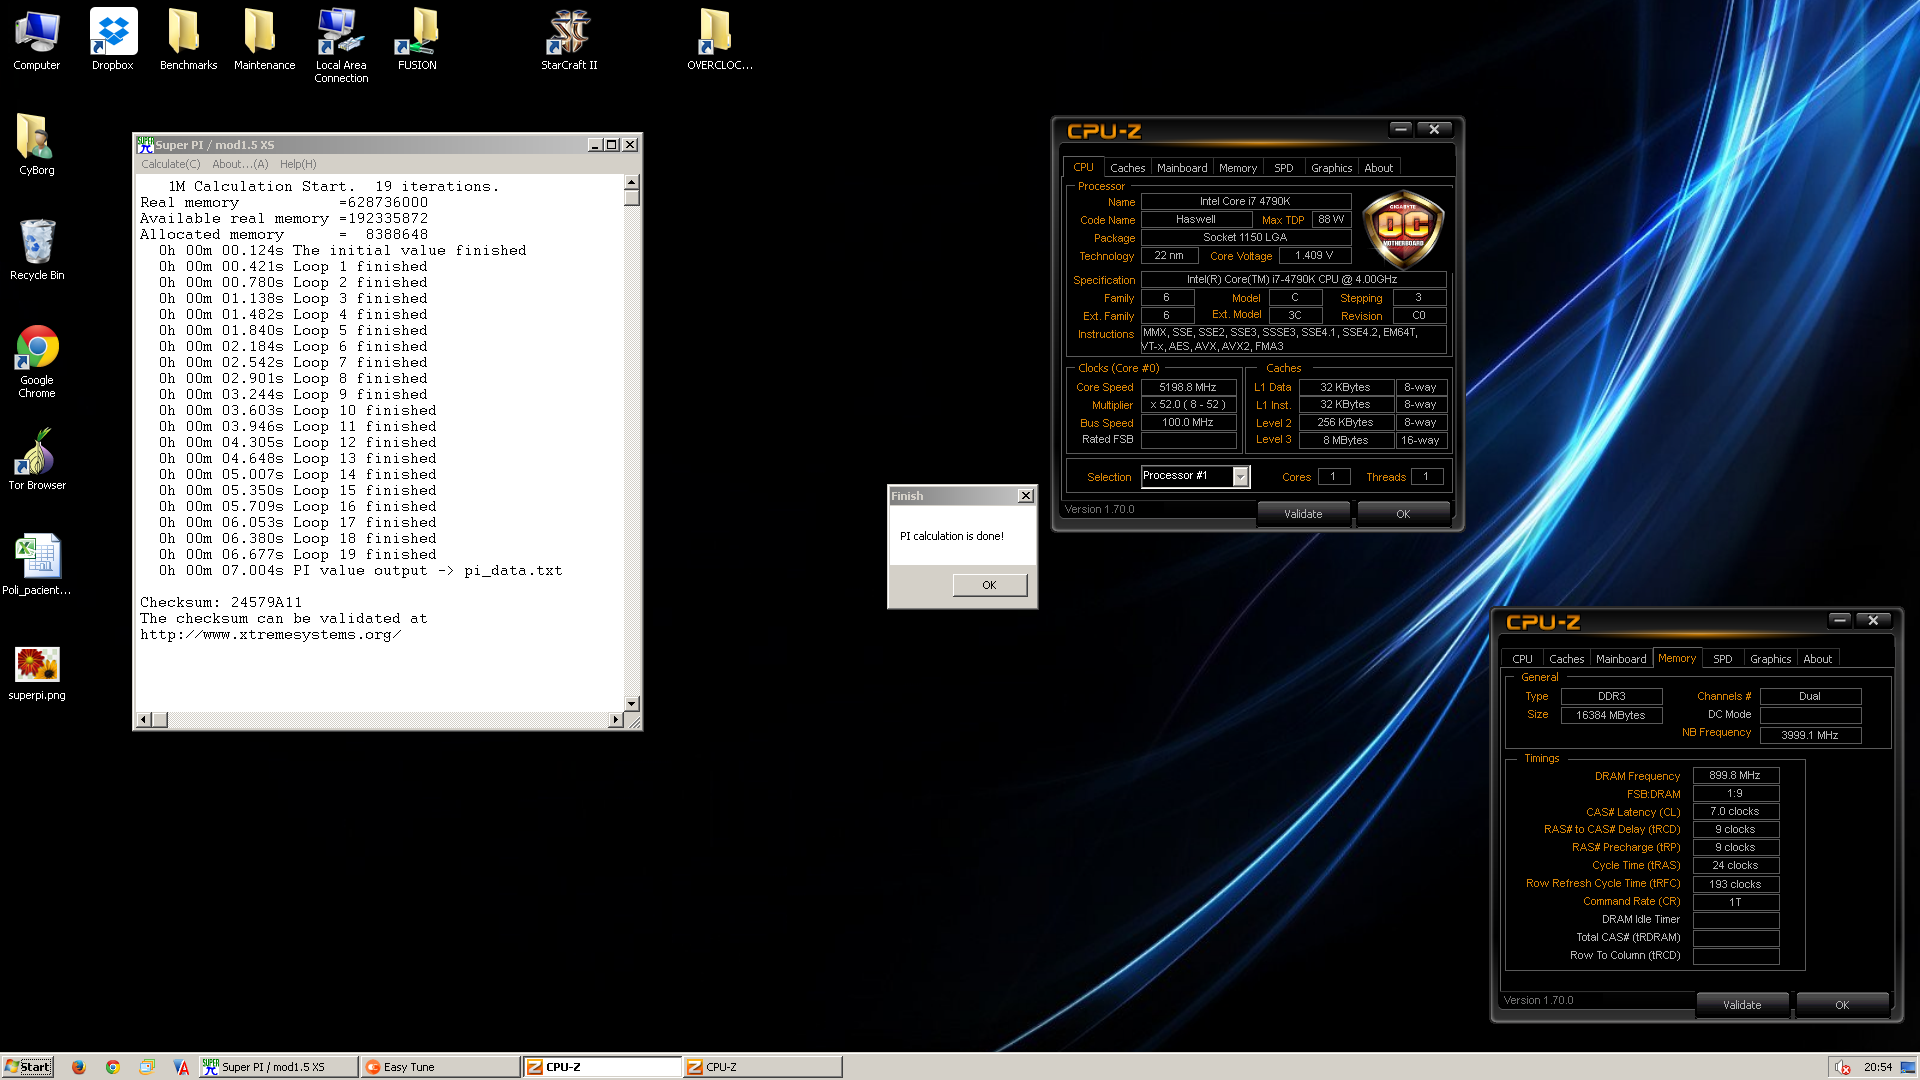Click the Super PI vertical scrollbar down arrow
This screenshot has height=1080, width=1920.
pyautogui.click(x=631, y=704)
